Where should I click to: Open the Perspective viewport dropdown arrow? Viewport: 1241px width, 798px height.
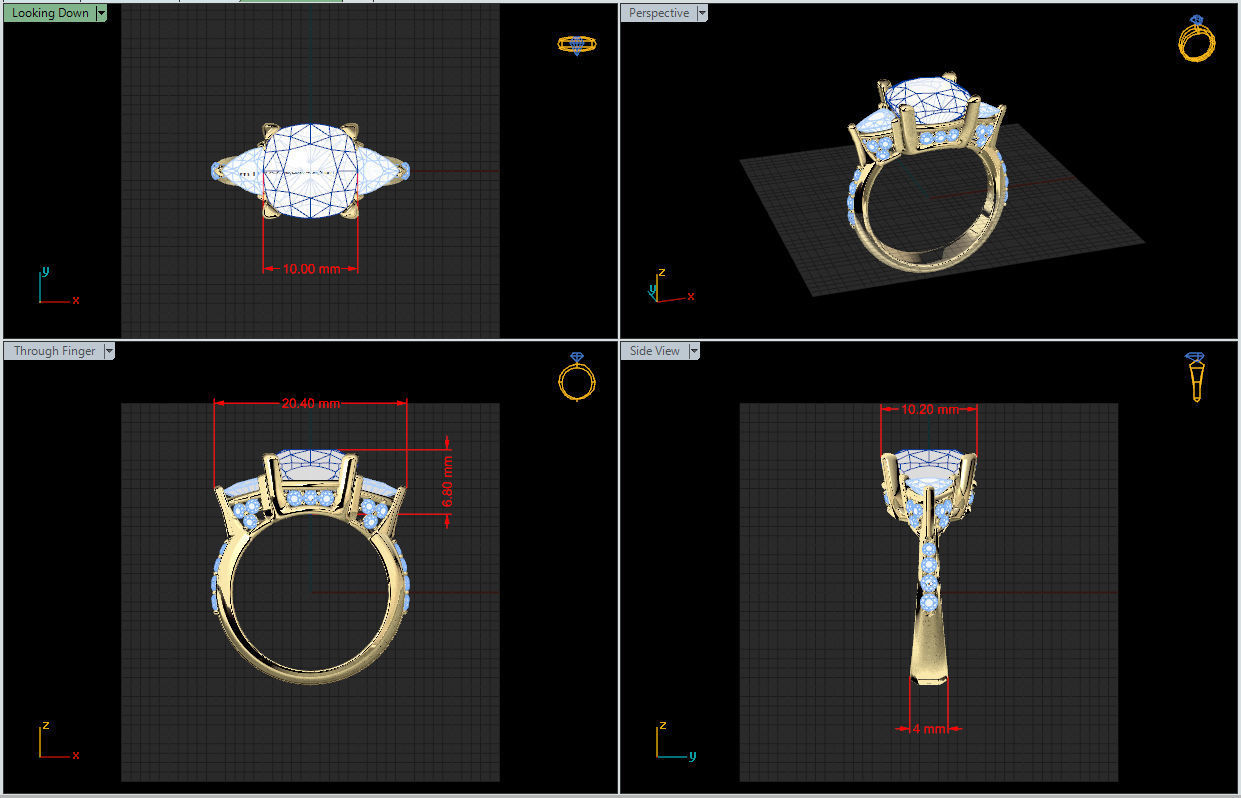[x=702, y=13]
